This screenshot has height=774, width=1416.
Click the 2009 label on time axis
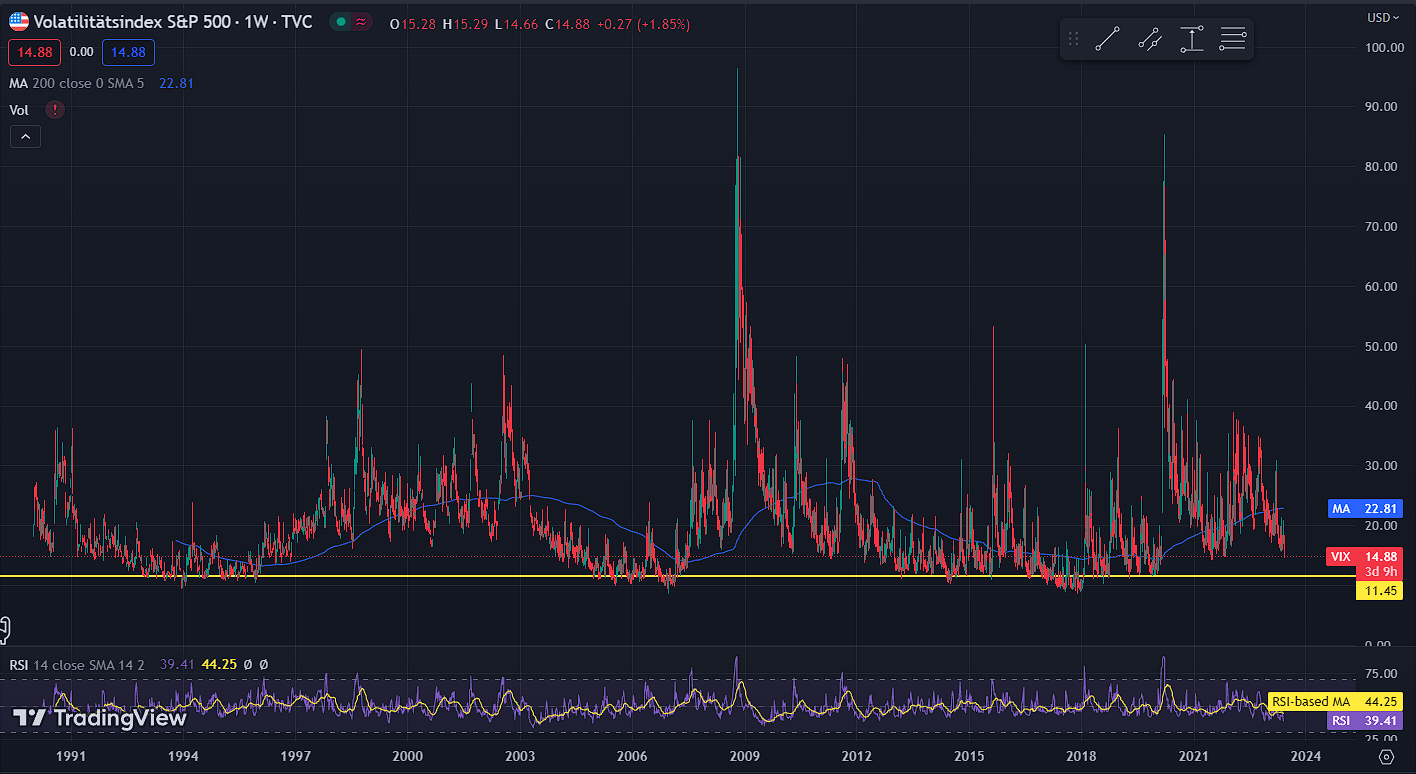tap(744, 756)
